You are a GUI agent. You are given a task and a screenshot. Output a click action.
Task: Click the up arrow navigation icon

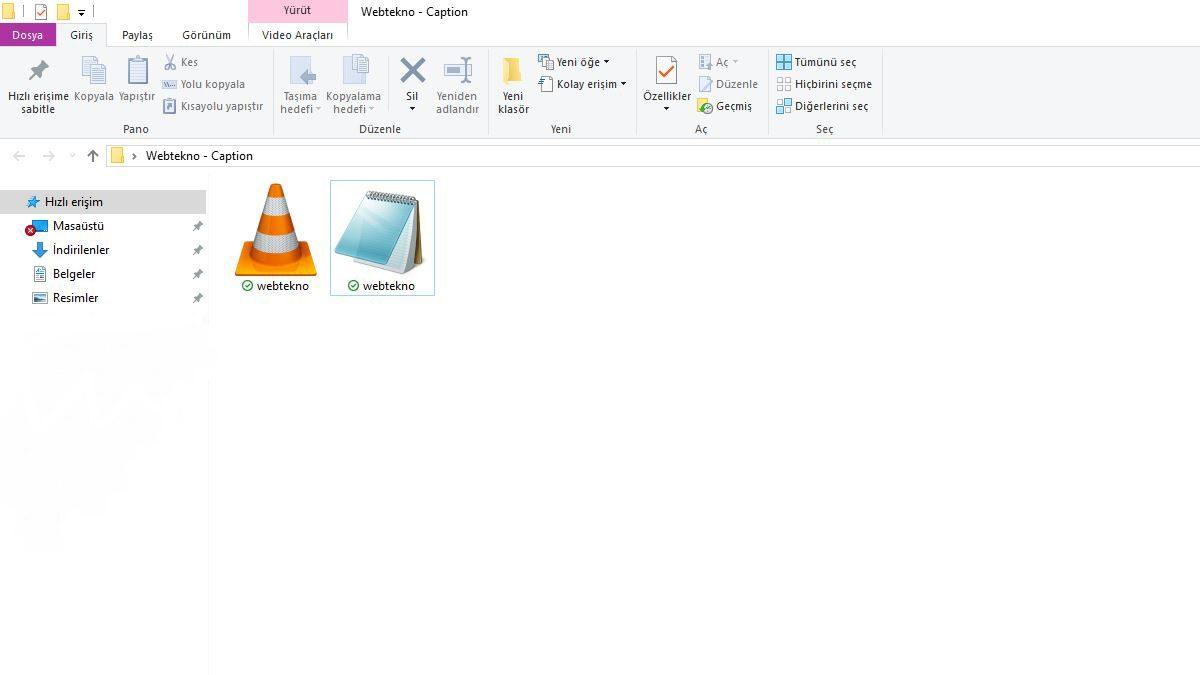(93, 156)
